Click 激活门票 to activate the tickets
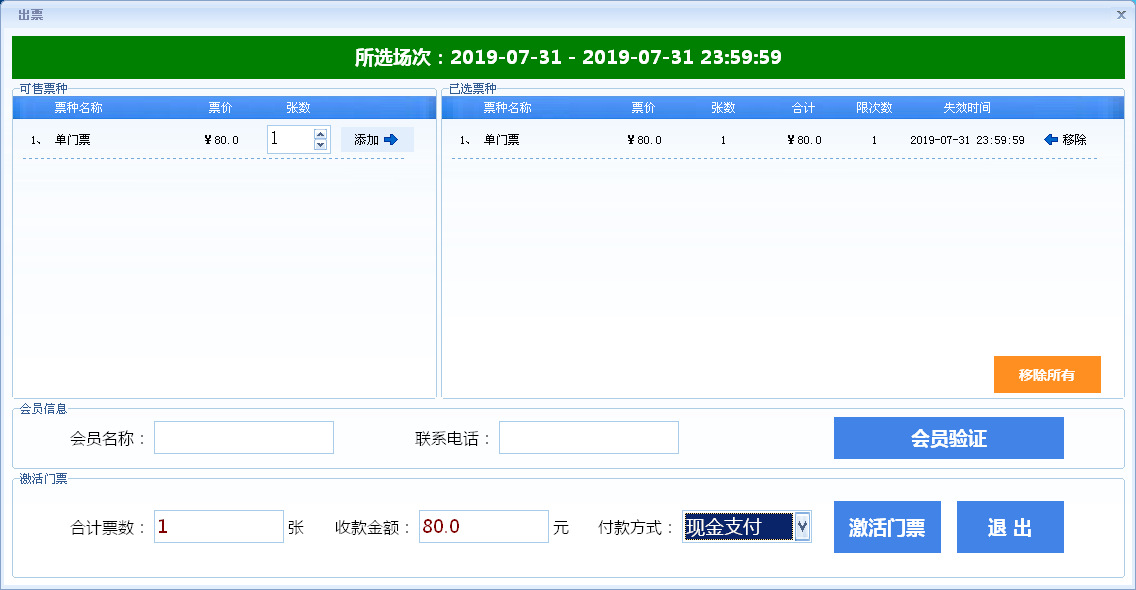 coord(886,526)
